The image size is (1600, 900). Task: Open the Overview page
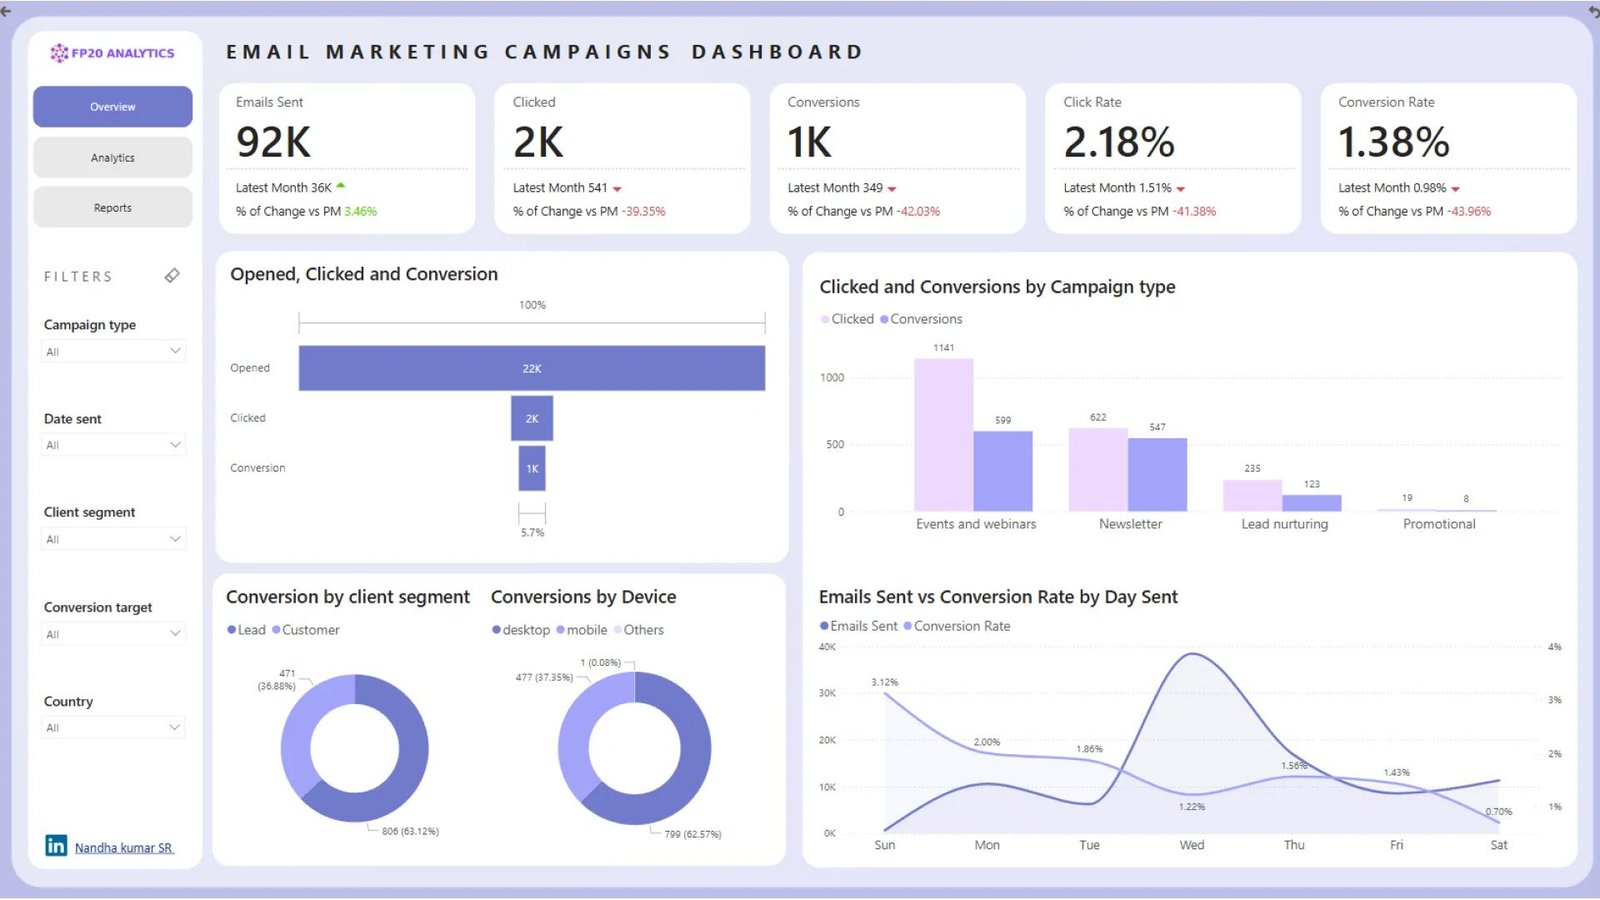113,107
